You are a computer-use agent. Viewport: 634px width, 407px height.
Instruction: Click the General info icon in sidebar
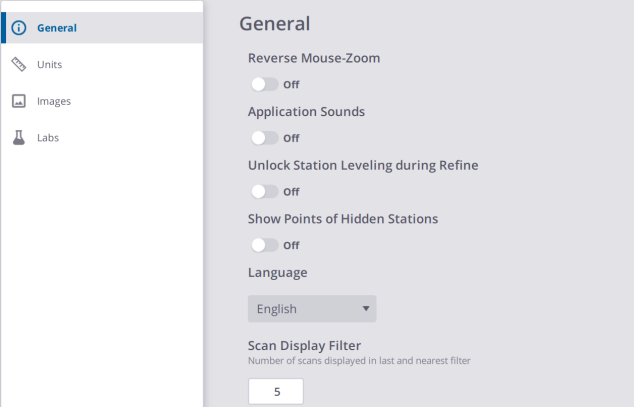coord(18,28)
